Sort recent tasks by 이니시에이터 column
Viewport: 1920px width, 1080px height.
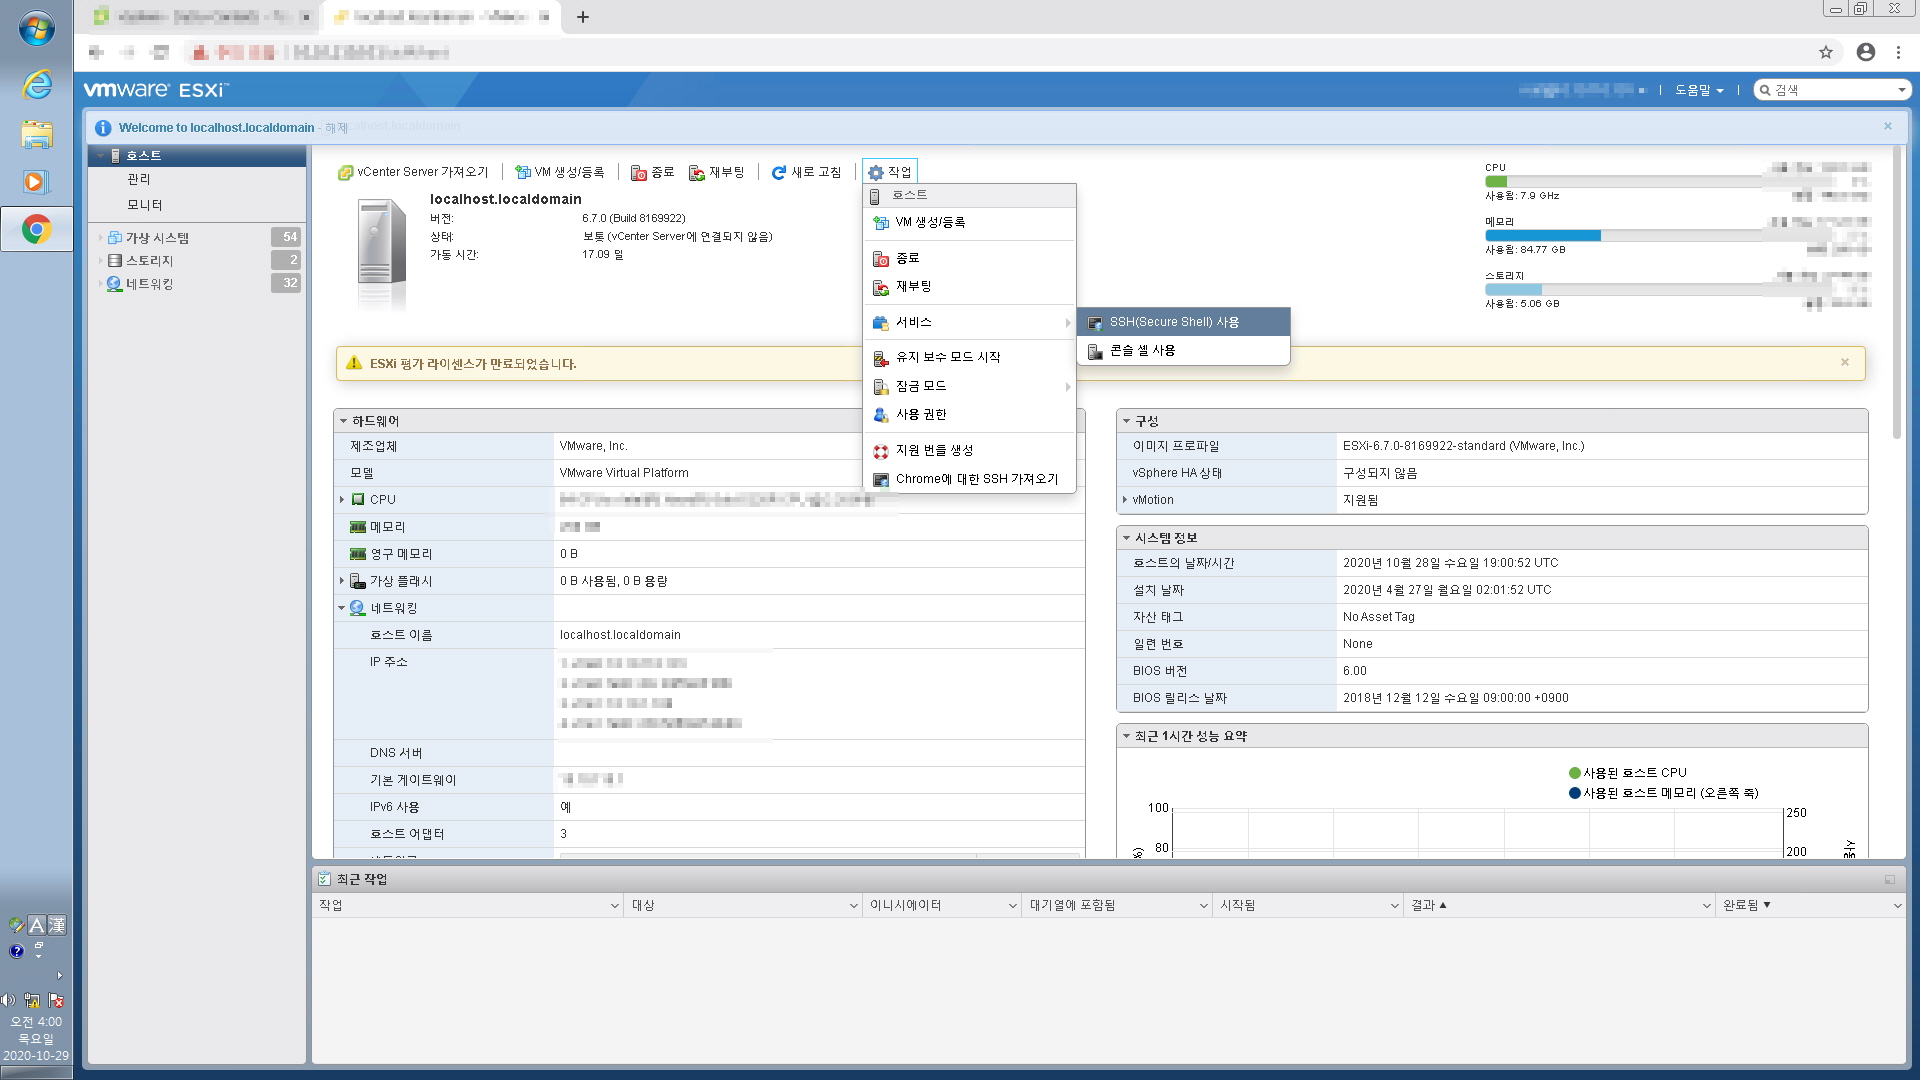(942, 905)
